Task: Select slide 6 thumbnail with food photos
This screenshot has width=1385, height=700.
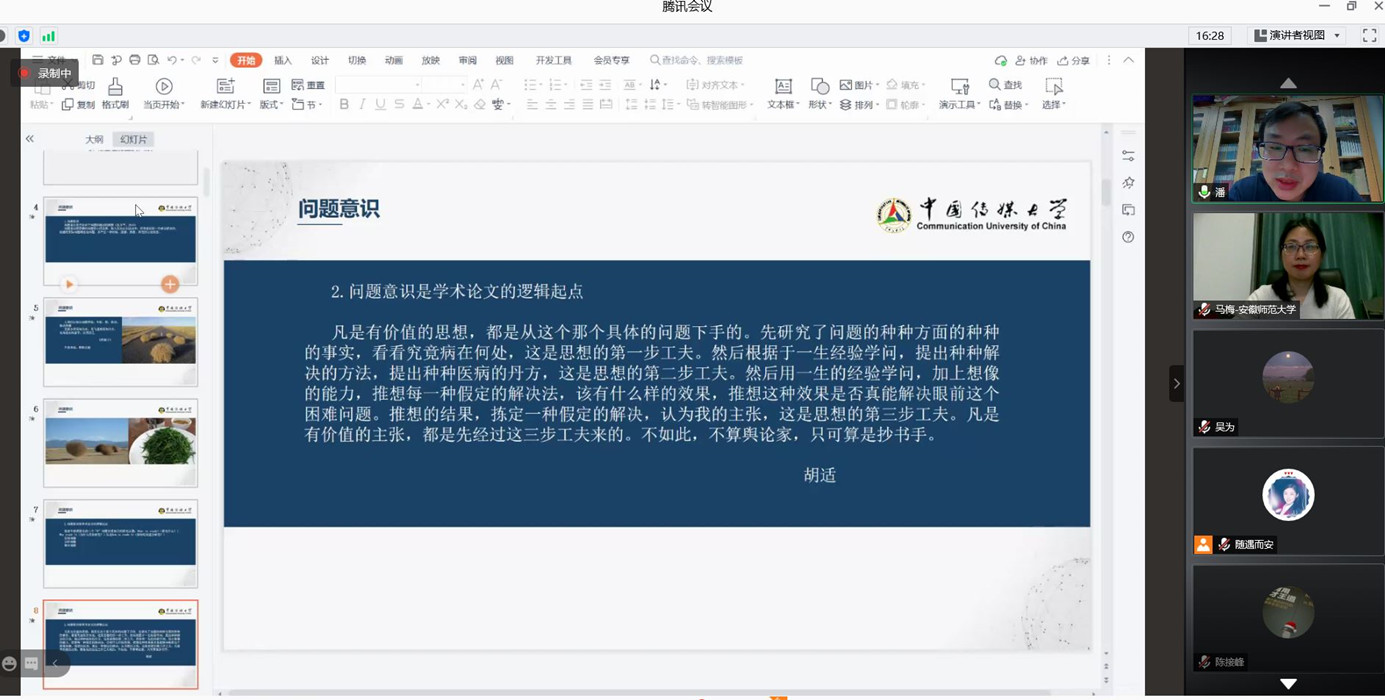Action: [120, 443]
